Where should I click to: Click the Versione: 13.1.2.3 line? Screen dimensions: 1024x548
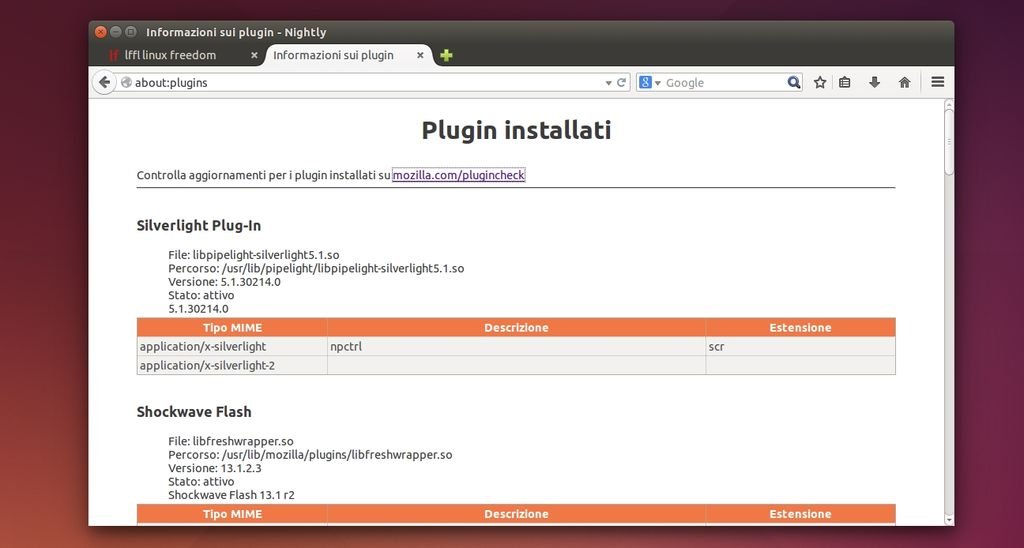point(215,468)
